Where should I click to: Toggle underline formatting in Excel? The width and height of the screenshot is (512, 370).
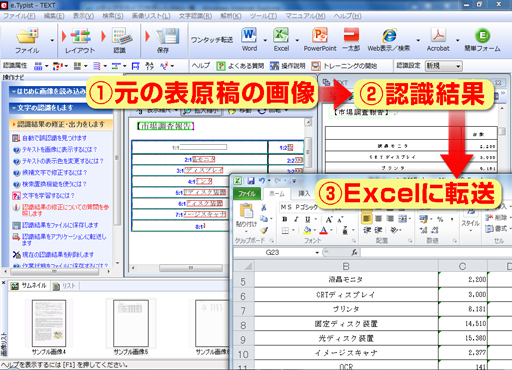pyautogui.click(x=307, y=219)
